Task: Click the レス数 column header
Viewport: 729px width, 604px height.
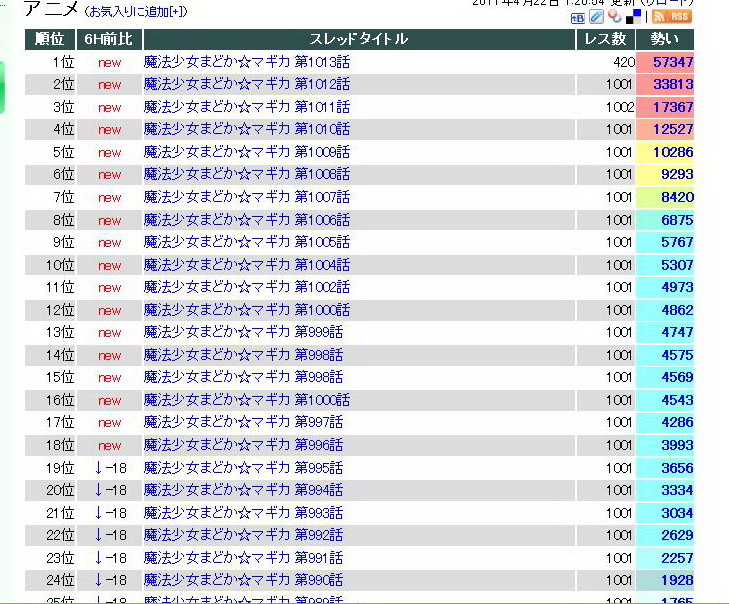Action: coord(605,39)
